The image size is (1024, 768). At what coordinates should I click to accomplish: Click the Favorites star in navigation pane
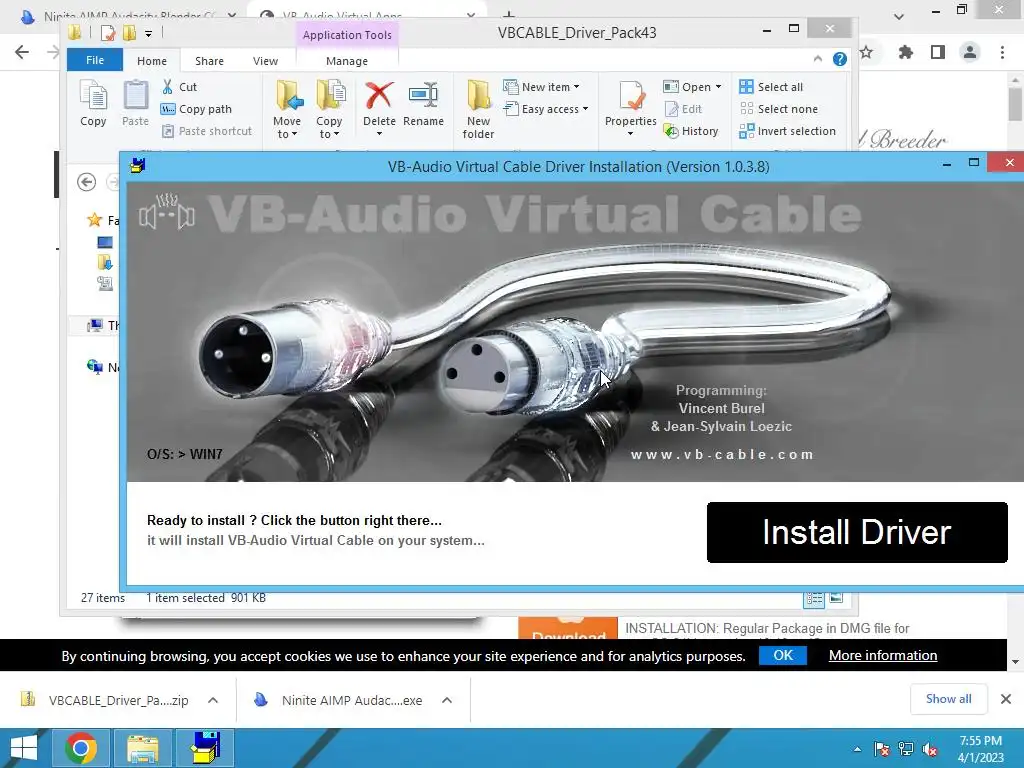click(x=95, y=220)
